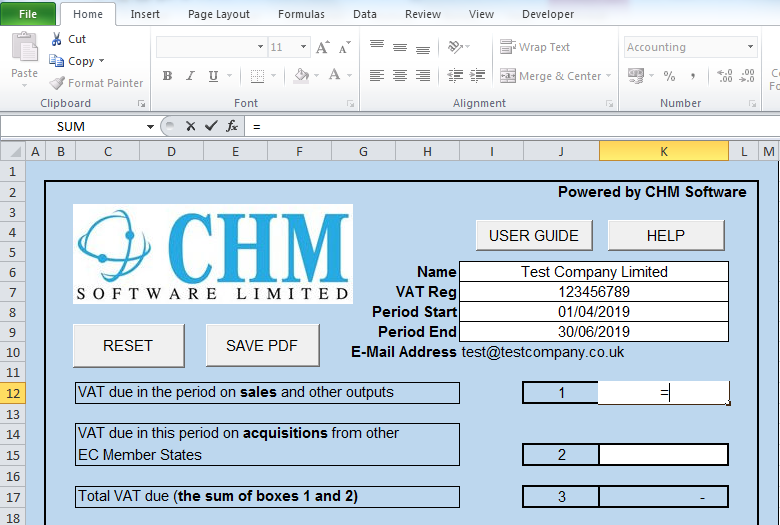Open the fill color paint bucket

tap(299, 76)
